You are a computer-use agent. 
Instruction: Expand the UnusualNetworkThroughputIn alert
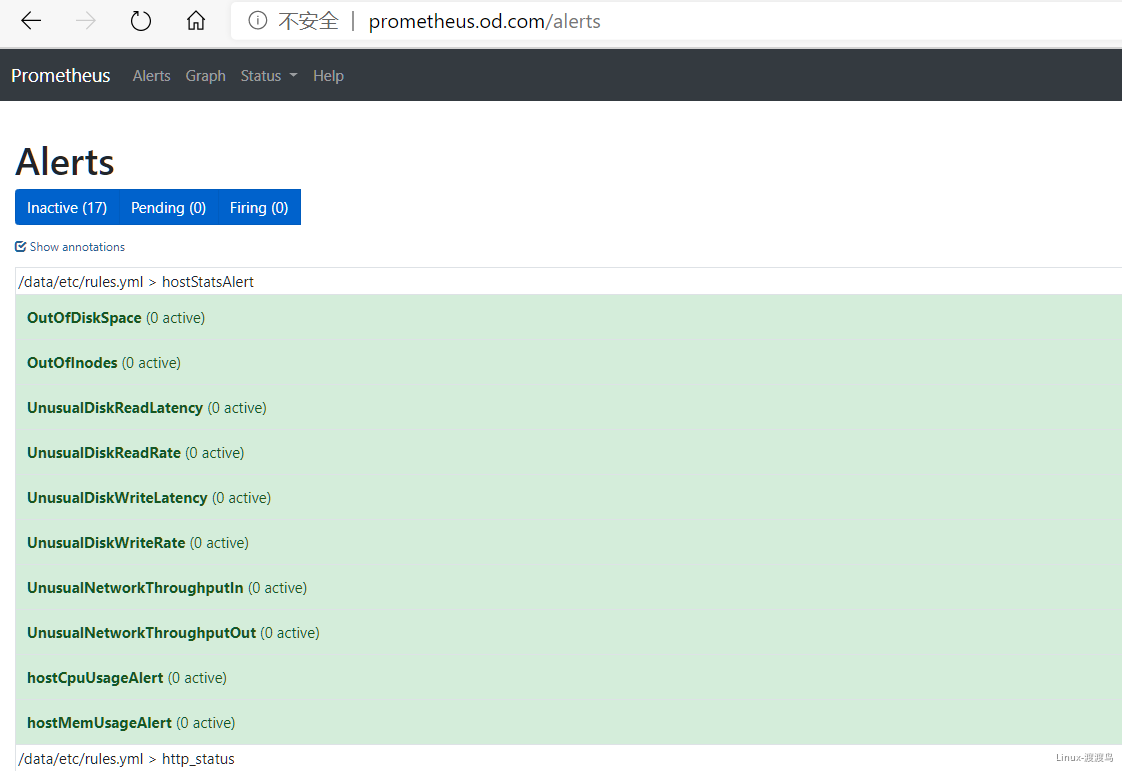pyautogui.click(x=569, y=588)
